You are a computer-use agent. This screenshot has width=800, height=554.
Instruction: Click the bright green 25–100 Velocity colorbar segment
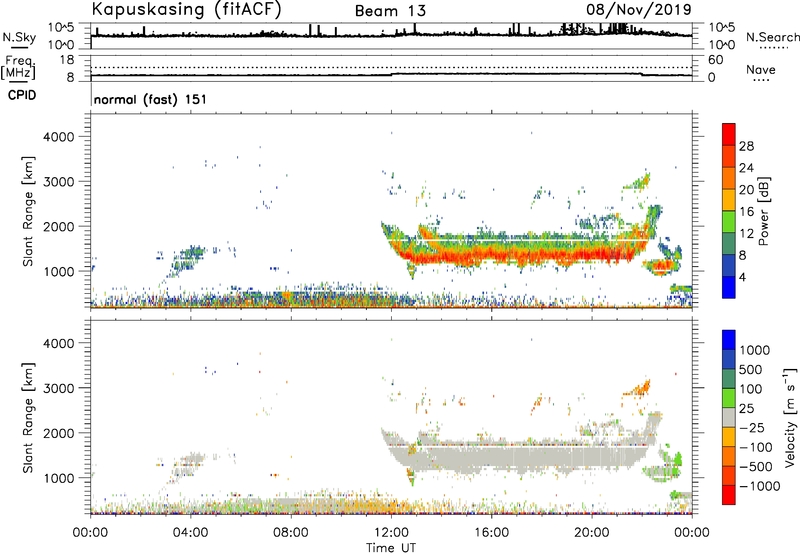point(729,398)
